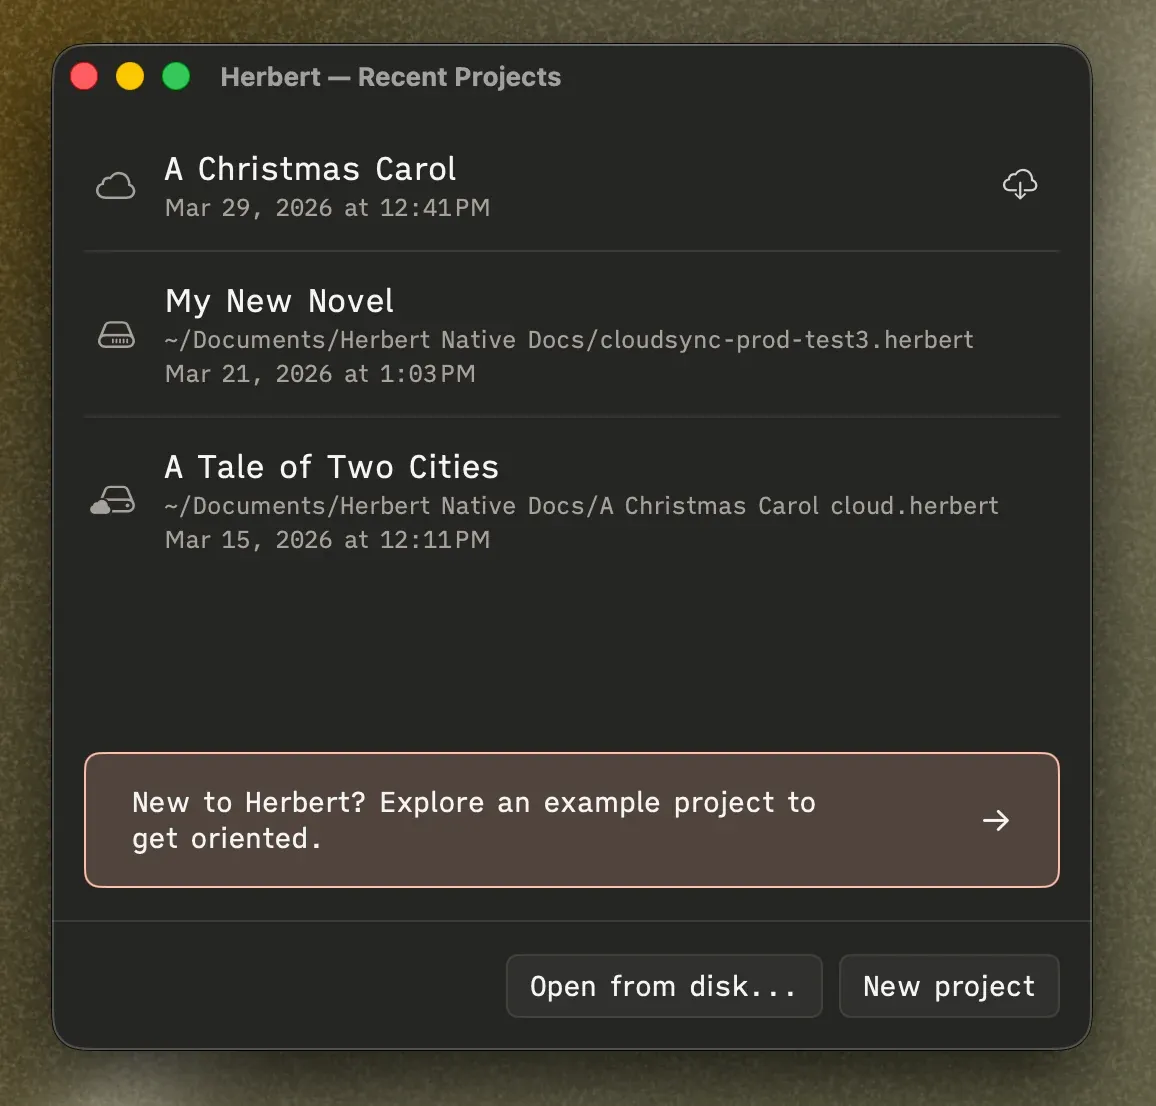Screen dimensions: 1156x1106
Task: Close the Recent Projects window
Action: tap(84, 77)
